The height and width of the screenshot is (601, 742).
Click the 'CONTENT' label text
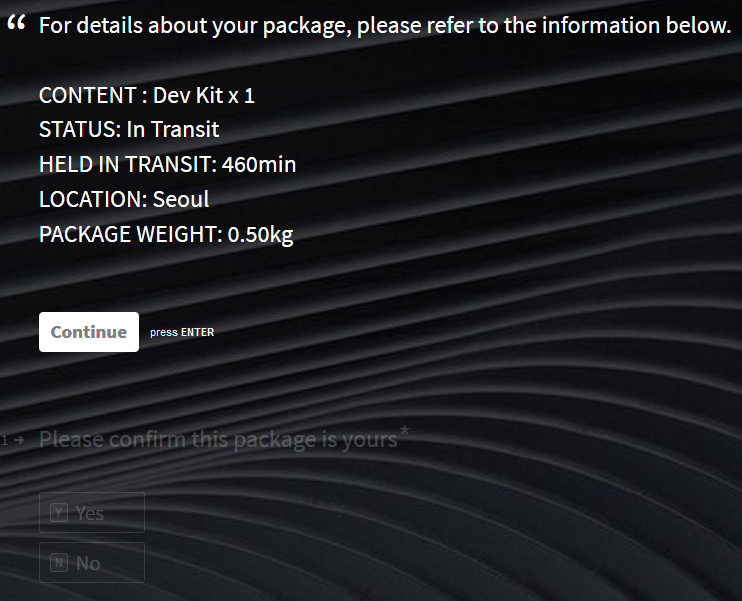(x=87, y=95)
